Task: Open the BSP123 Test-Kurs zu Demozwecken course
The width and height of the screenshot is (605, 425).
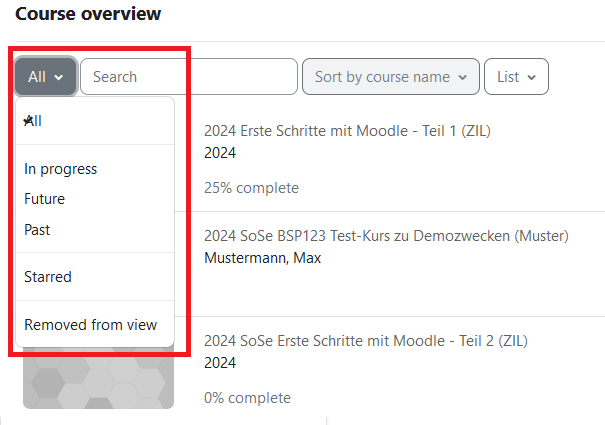Action: coord(386,236)
